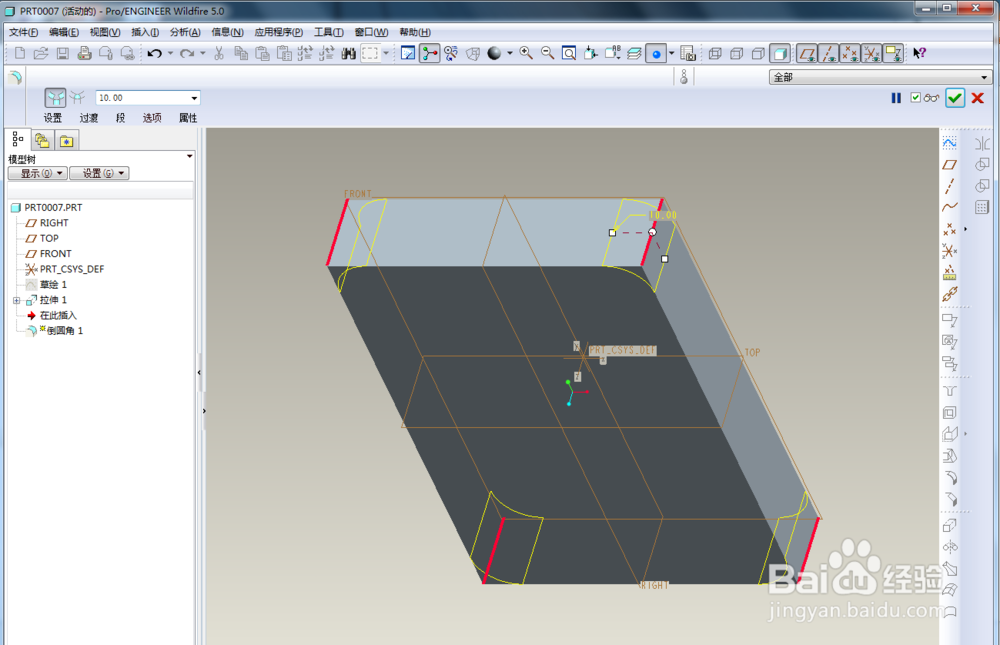Screen dimensions: 1000x645
Task: Switch to wireframe display
Action: coord(715,54)
